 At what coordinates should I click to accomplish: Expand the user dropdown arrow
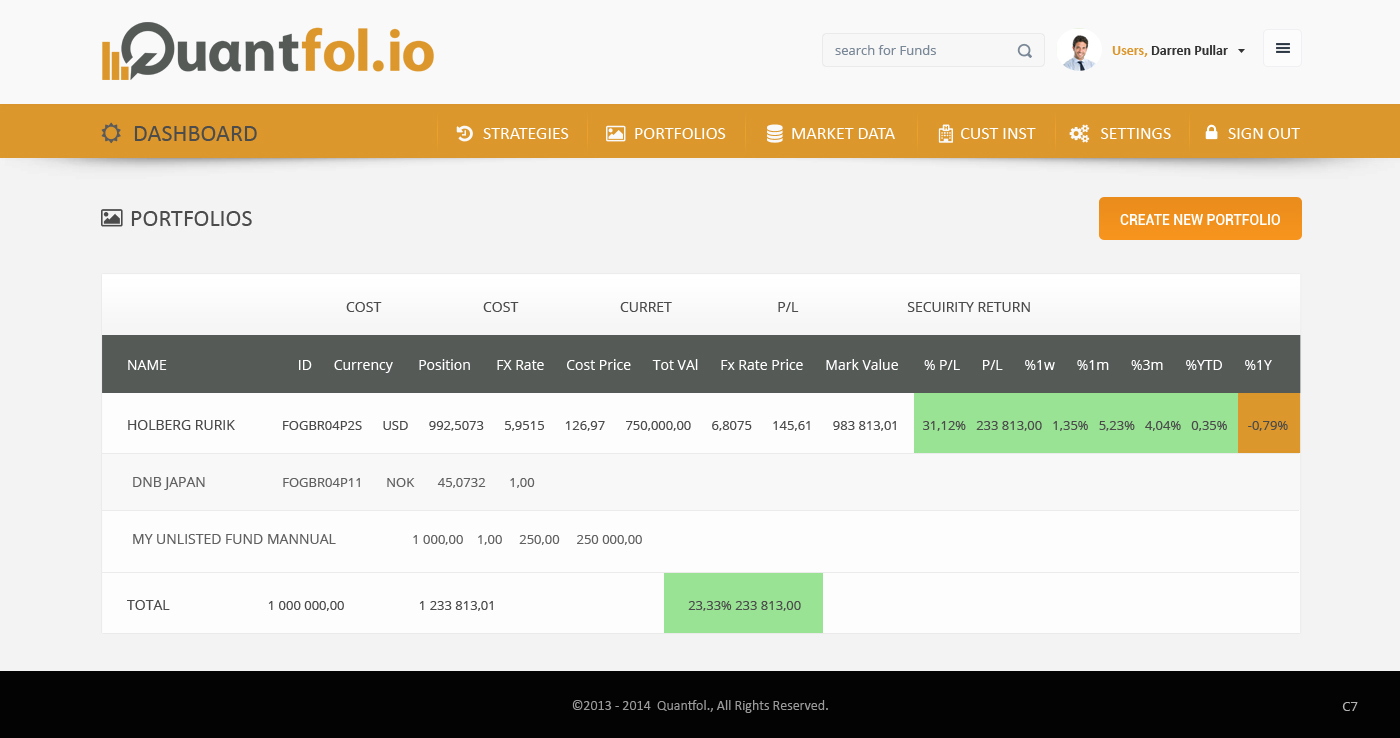pyautogui.click(x=1242, y=51)
